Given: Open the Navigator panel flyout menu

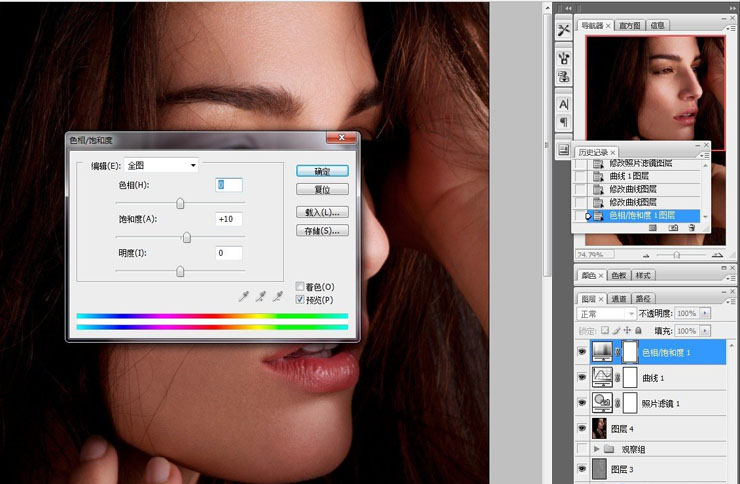Looking at the screenshot, I should click(730, 28).
